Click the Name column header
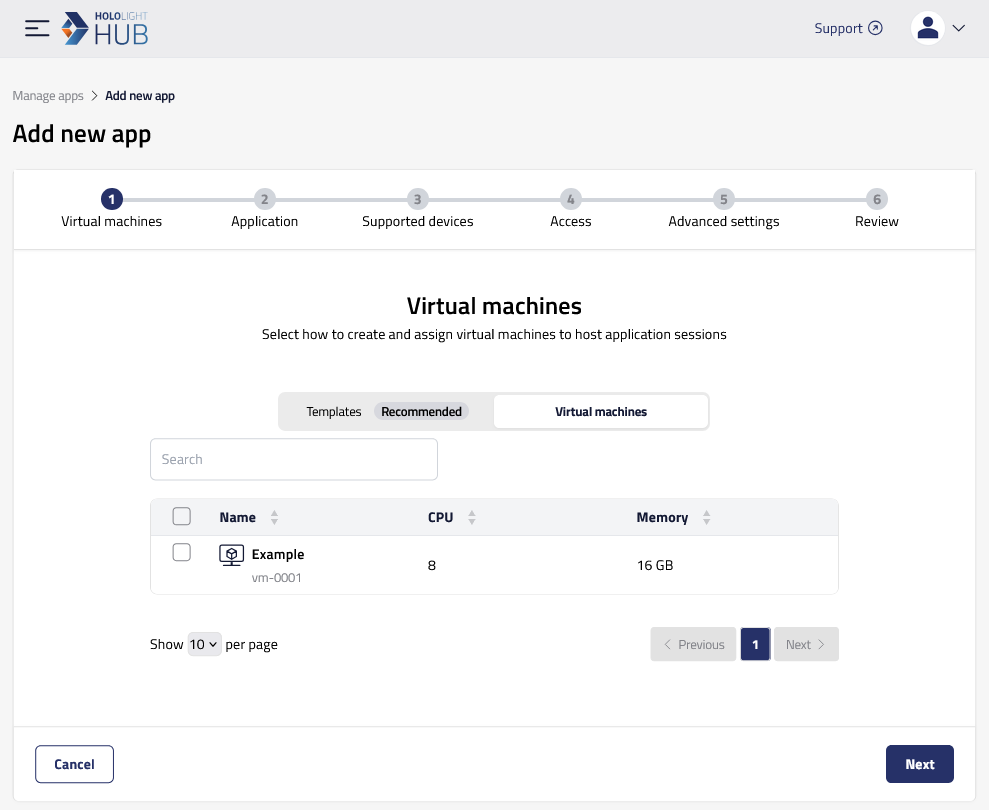This screenshot has height=810, width=989. pos(237,517)
